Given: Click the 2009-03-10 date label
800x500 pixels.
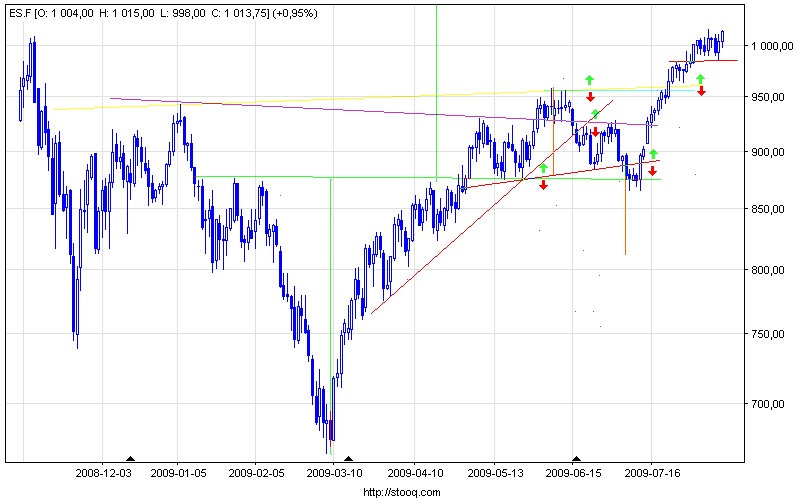Looking at the screenshot, I should point(334,473).
